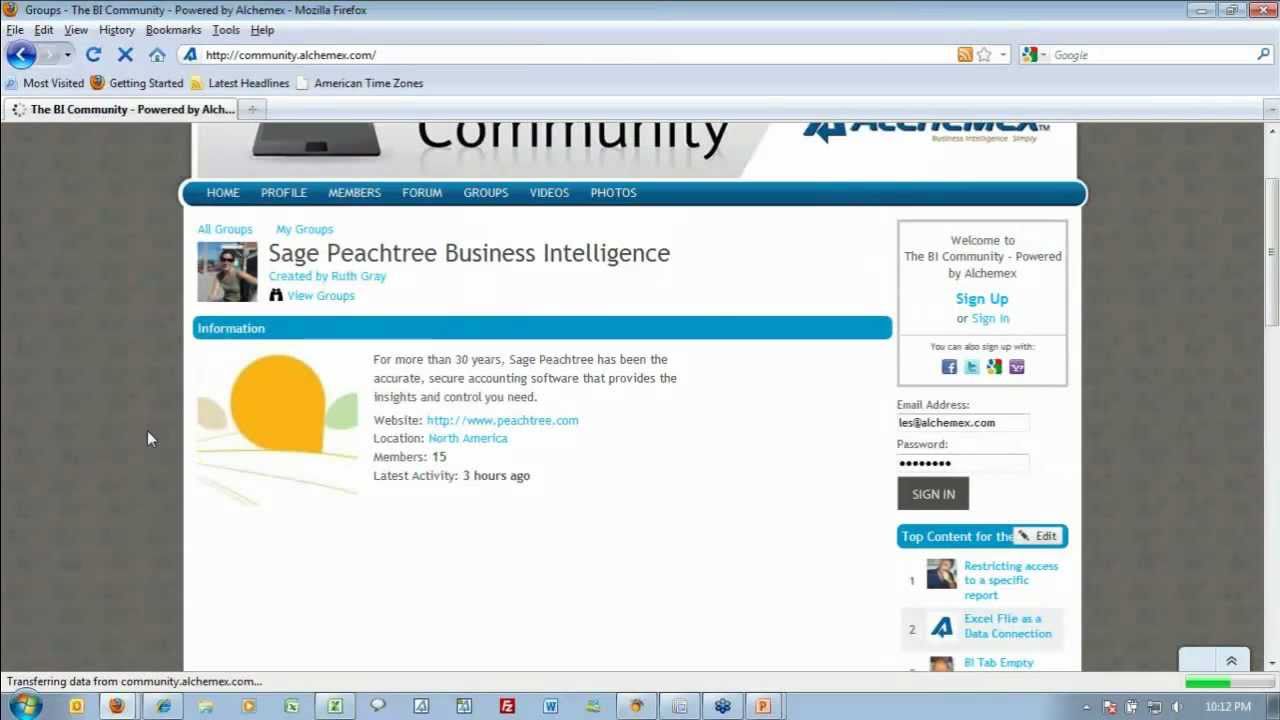Screen dimensions: 1280x720
Task: Click the Sign Up link
Action: [982, 298]
